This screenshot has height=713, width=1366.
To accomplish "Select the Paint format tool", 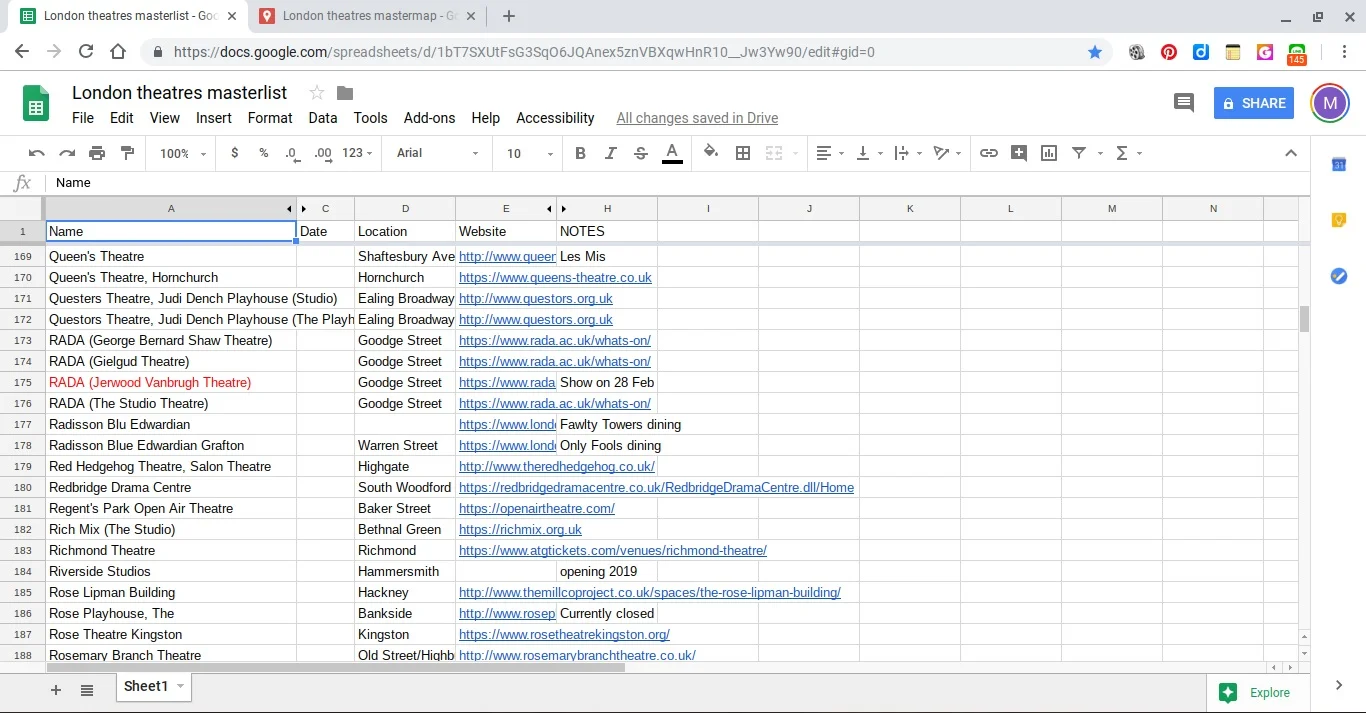I will (x=127, y=153).
